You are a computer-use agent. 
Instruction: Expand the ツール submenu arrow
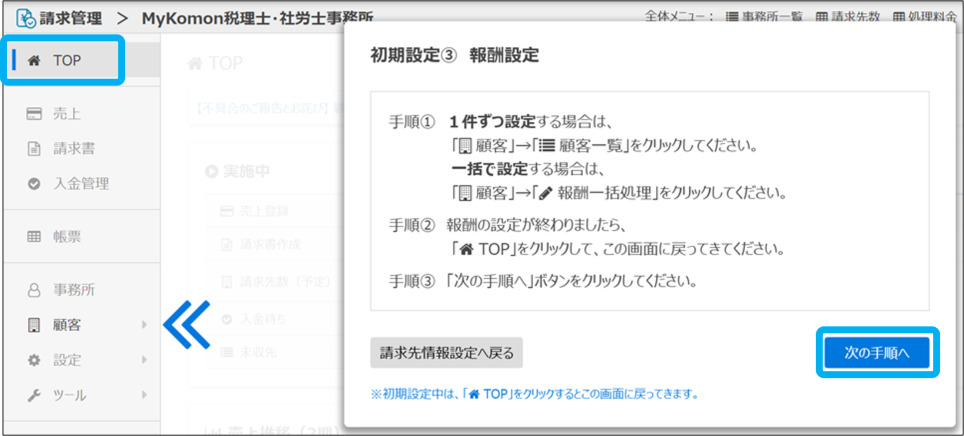click(144, 395)
